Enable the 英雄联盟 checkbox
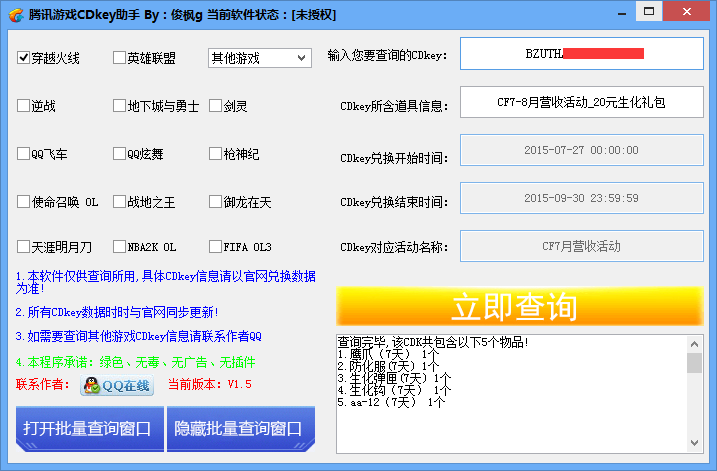The image size is (717, 471). pos(120,58)
